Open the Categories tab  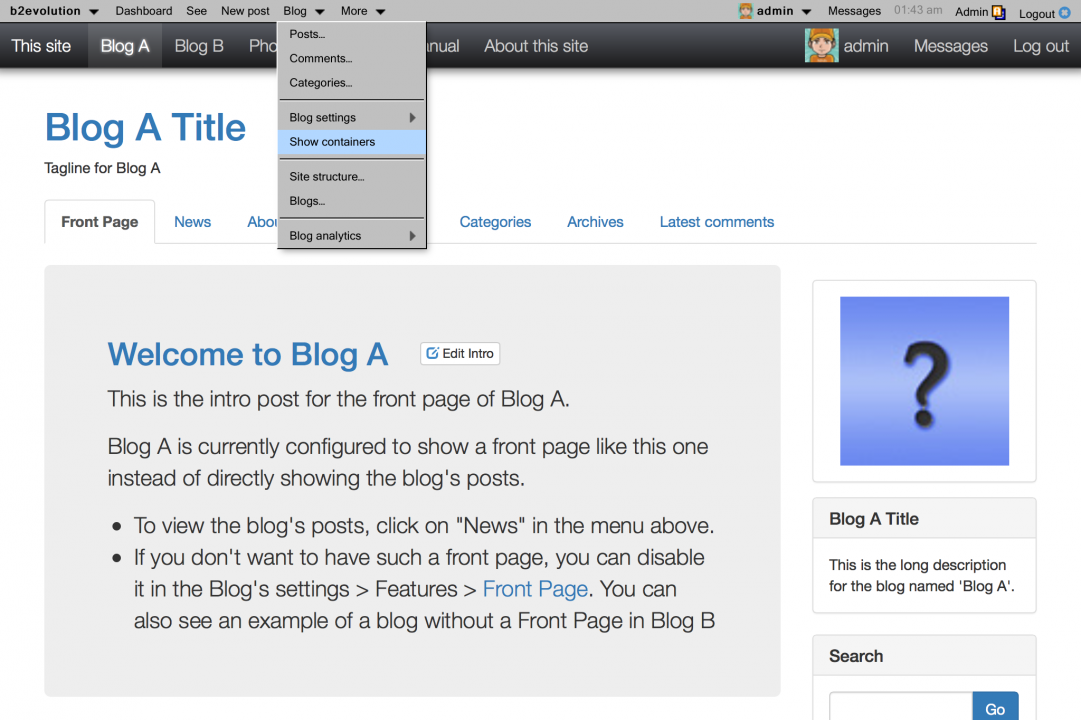pyautogui.click(x=495, y=222)
